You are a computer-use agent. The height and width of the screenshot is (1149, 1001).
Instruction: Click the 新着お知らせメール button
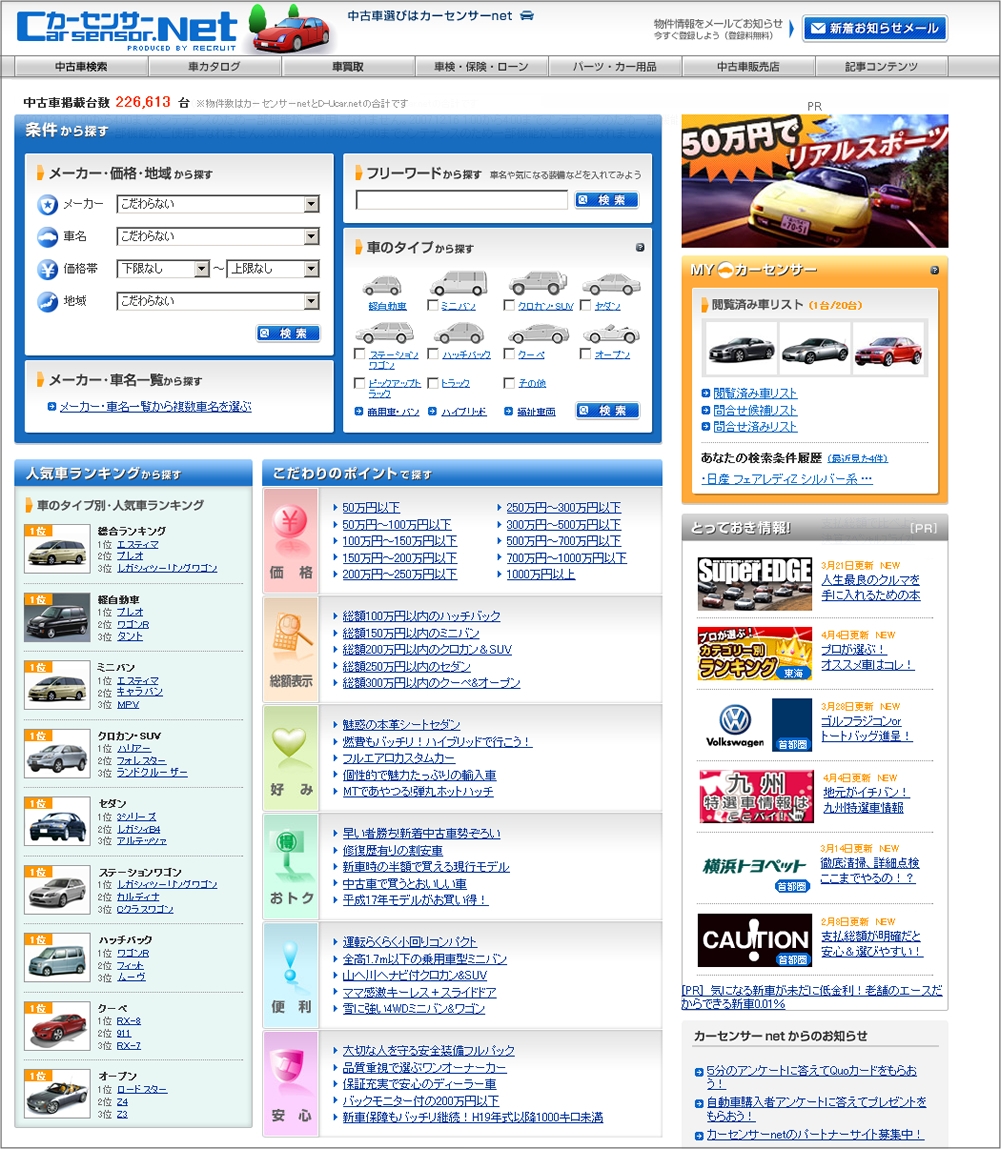pyautogui.click(x=875, y=29)
